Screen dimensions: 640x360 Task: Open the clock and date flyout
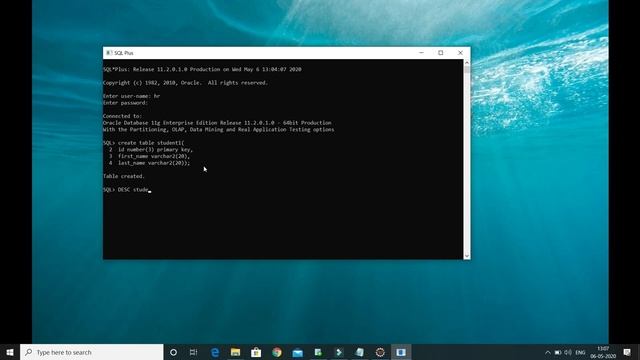point(603,352)
